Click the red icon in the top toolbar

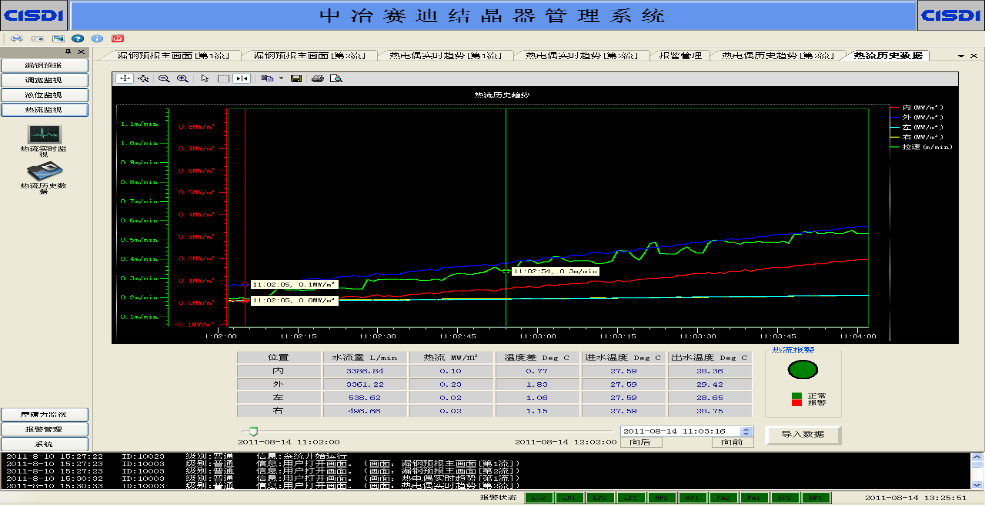pos(117,38)
